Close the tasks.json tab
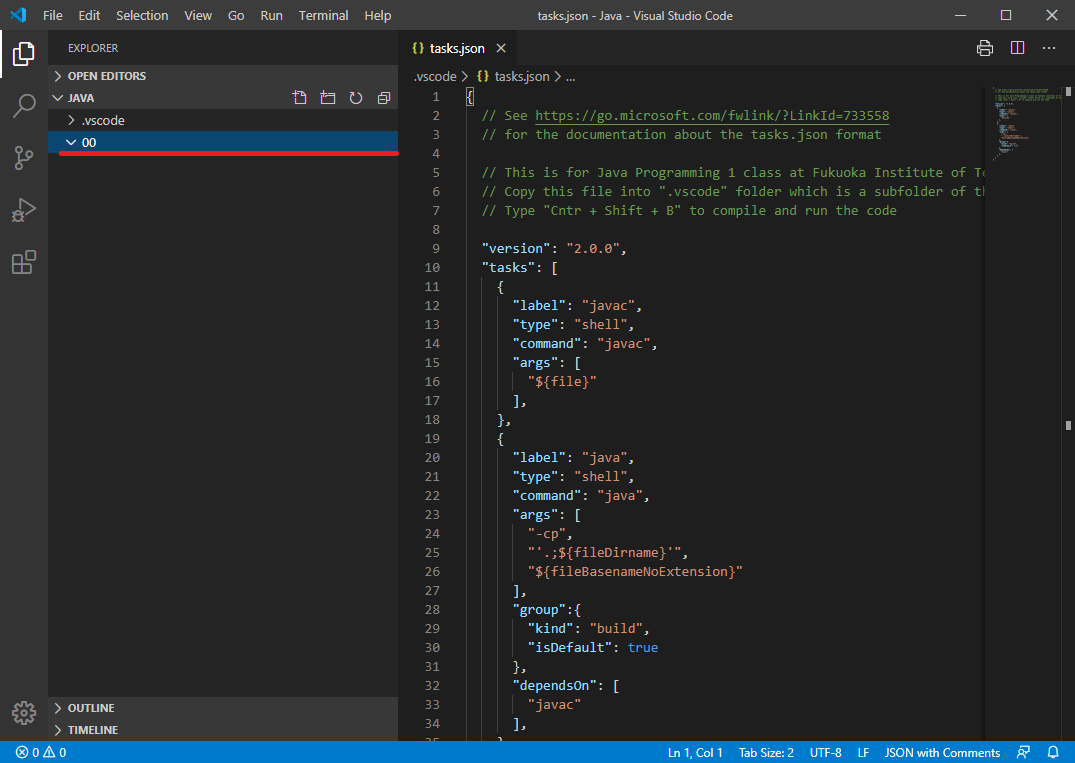This screenshot has width=1075, height=763. 501,48
